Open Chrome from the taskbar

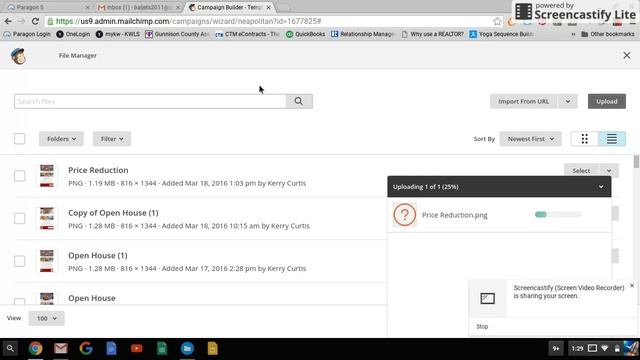coord(36,348)
